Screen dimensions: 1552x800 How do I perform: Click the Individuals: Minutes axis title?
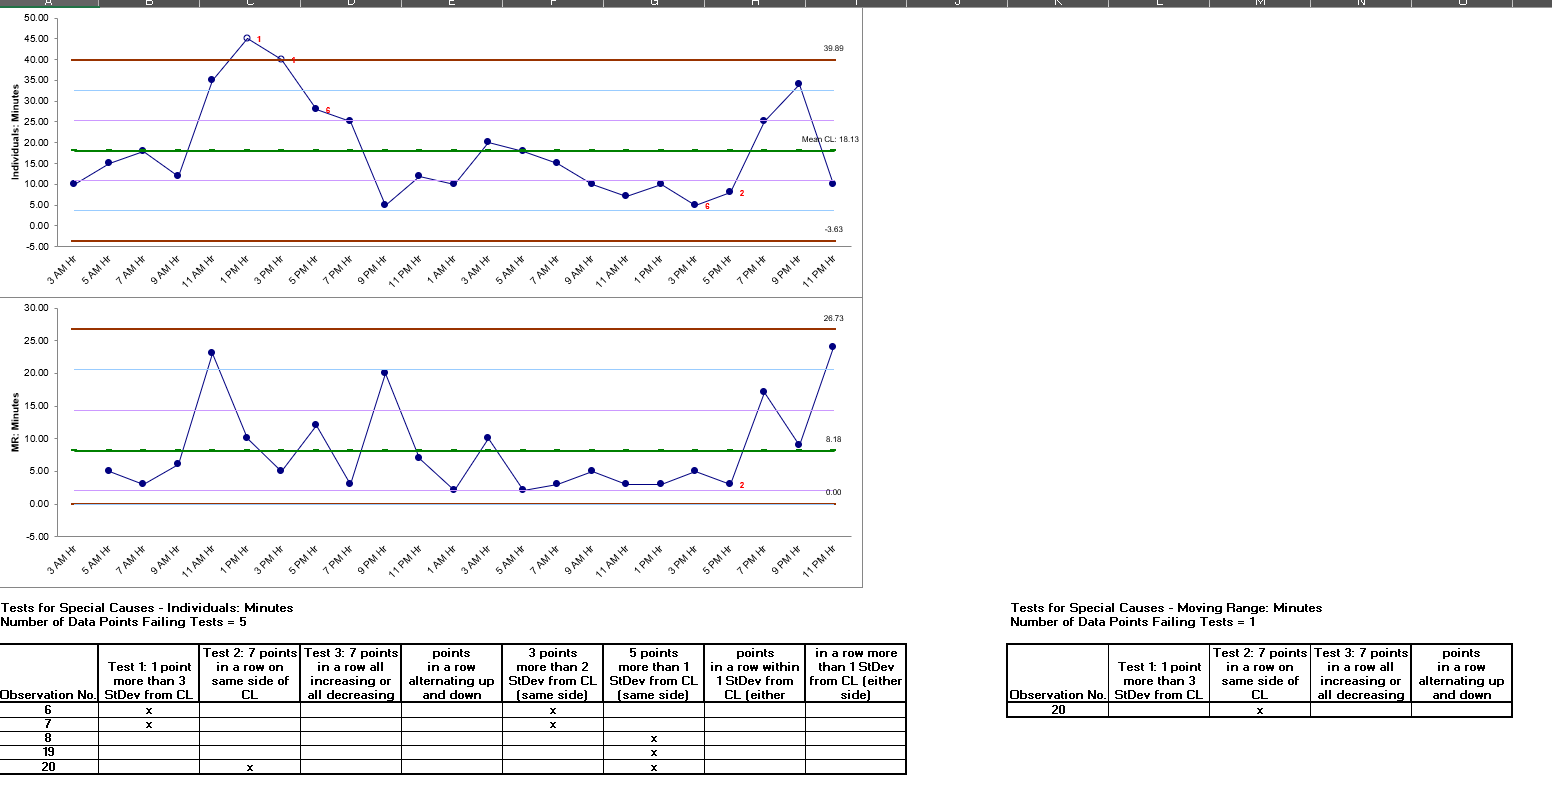15,130
